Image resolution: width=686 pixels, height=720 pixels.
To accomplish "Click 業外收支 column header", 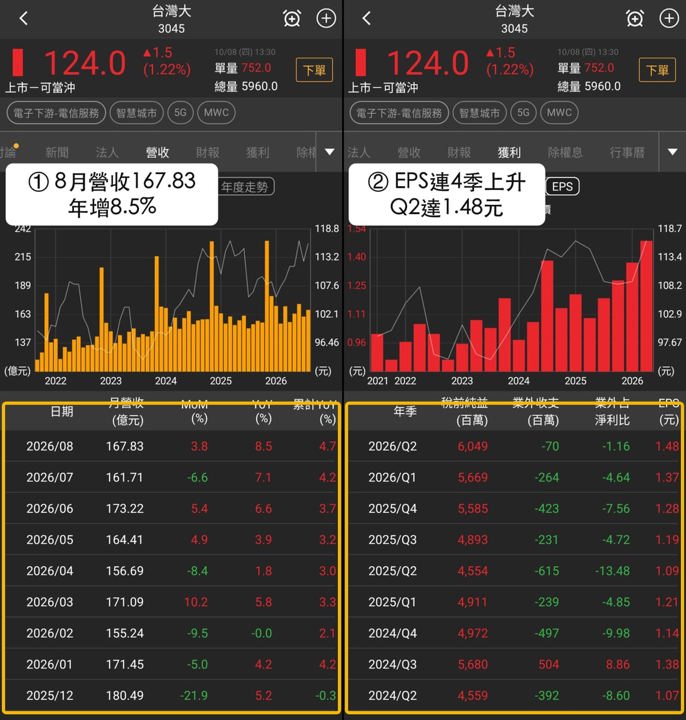I will coord(536,411).
